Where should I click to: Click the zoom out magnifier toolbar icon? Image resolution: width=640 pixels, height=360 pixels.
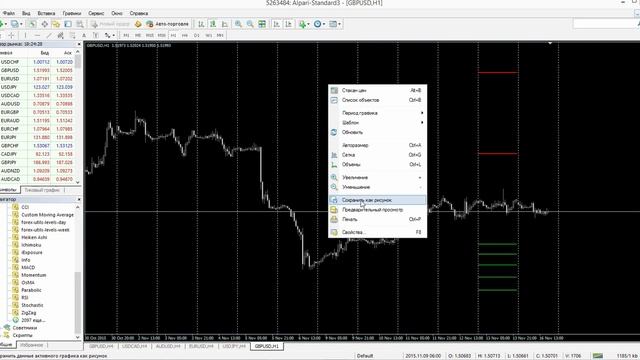point(250,24)
